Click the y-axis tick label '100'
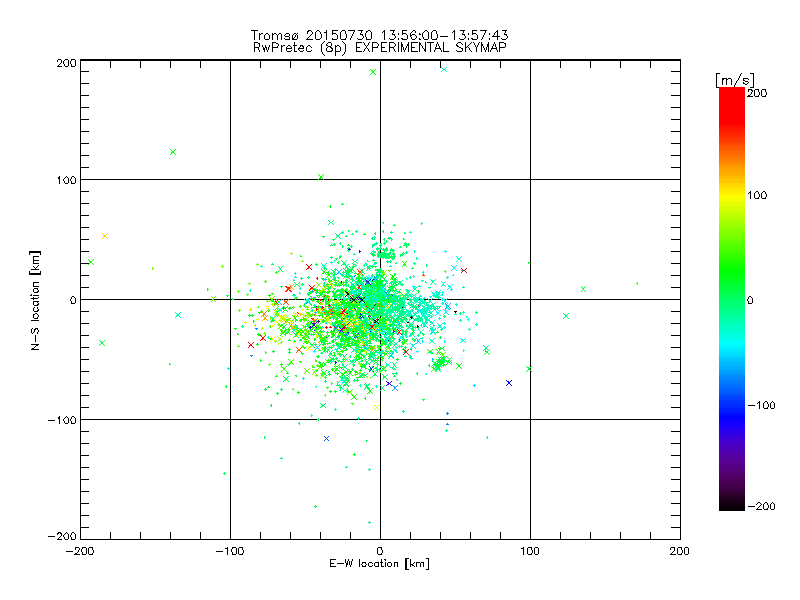 pyautogui.click(x=66, y=180)
